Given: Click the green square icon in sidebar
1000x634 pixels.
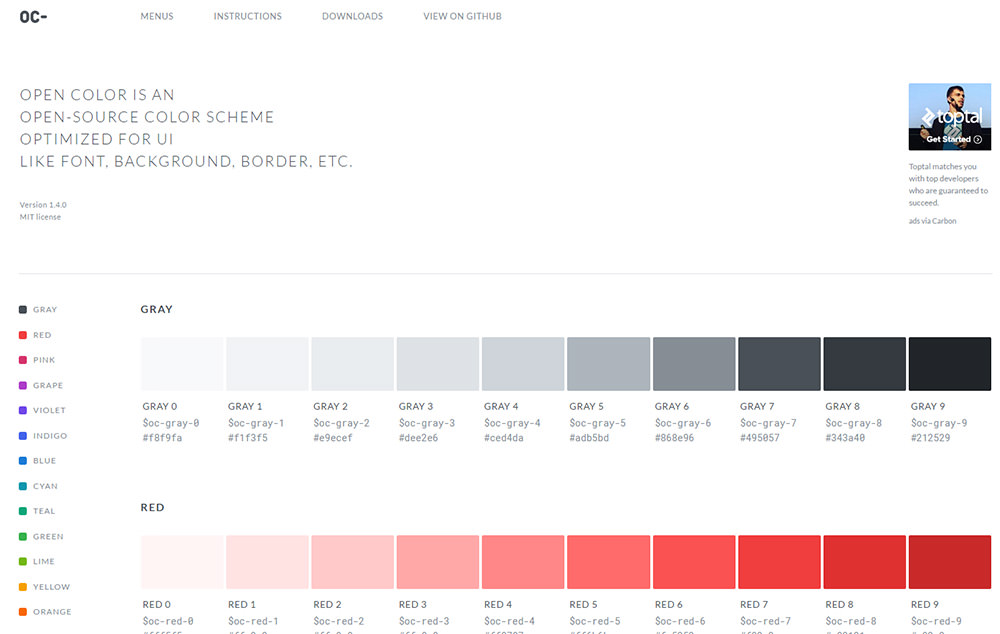Looking at the screenshot, I should [23, 536].
